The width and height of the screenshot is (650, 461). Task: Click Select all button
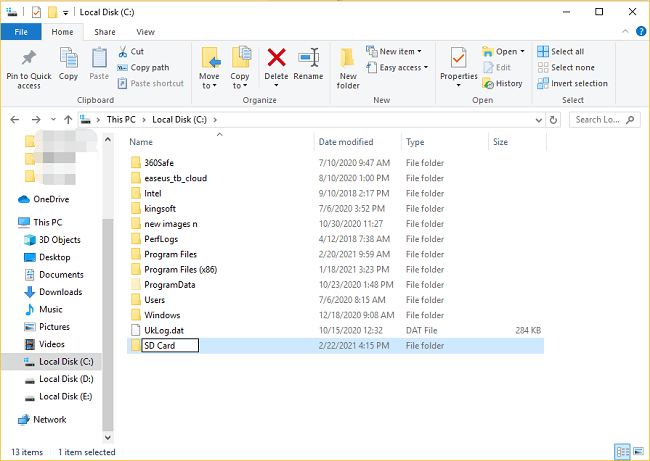[x=561, y=51]
